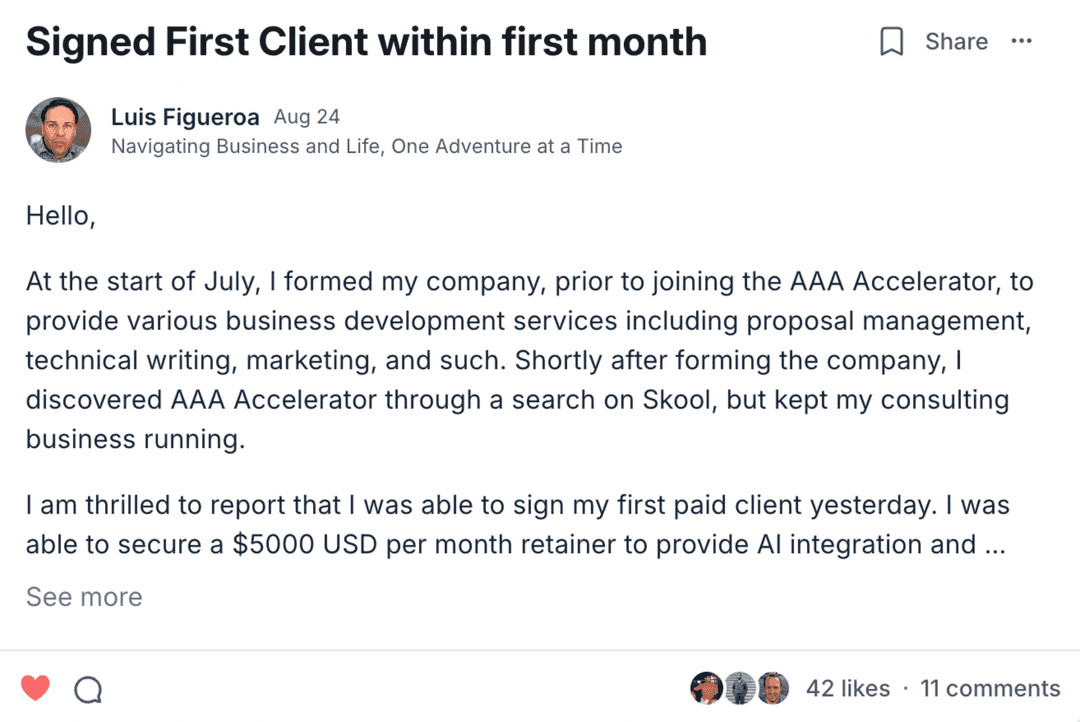The height and width of the screenshot is (722, 1080).
Task: Bookmark this post with the bookmark icon
Action: [891, 42]
